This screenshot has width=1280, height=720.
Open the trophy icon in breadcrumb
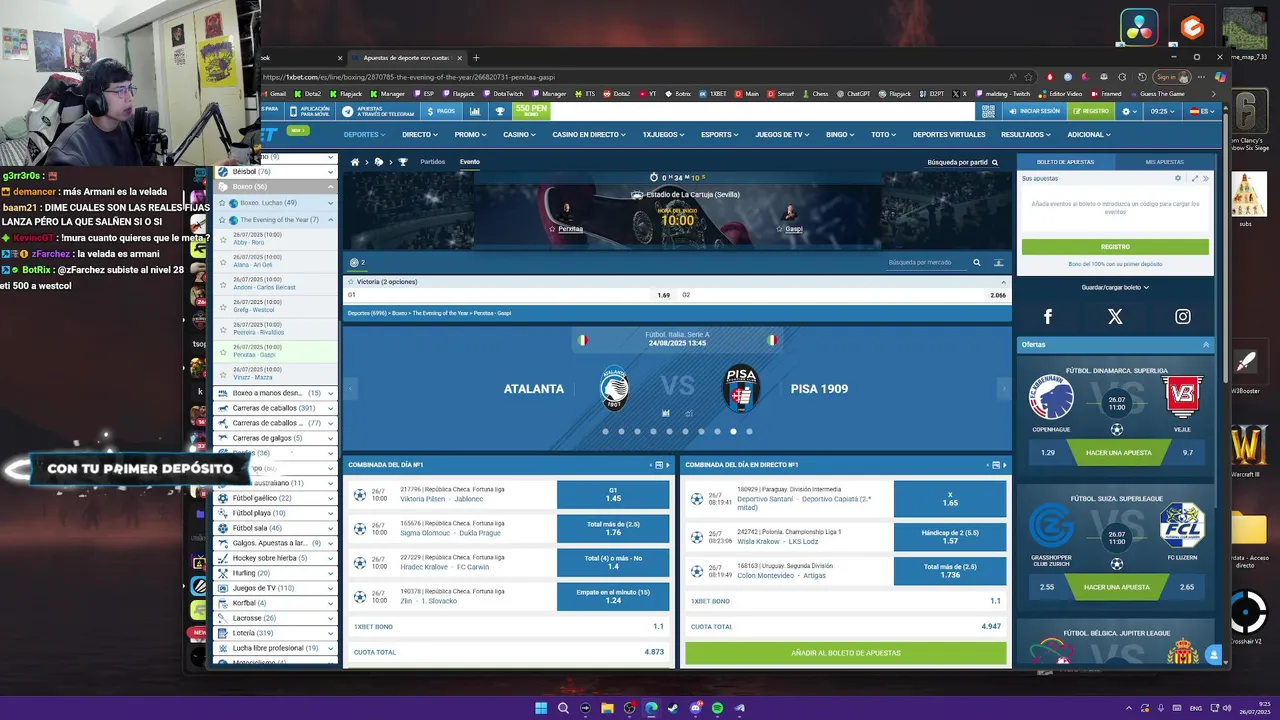[x=403, y=162]
